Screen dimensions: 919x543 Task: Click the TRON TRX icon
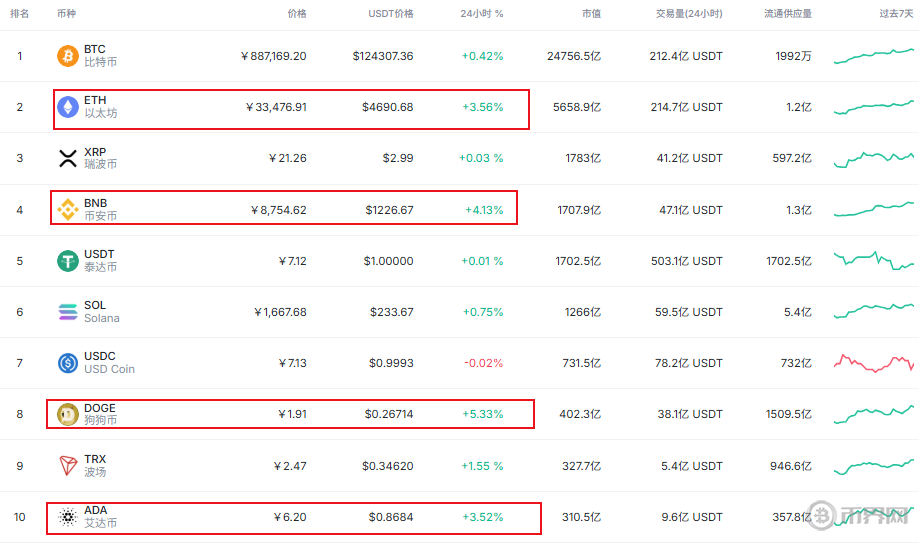point(68,466)
